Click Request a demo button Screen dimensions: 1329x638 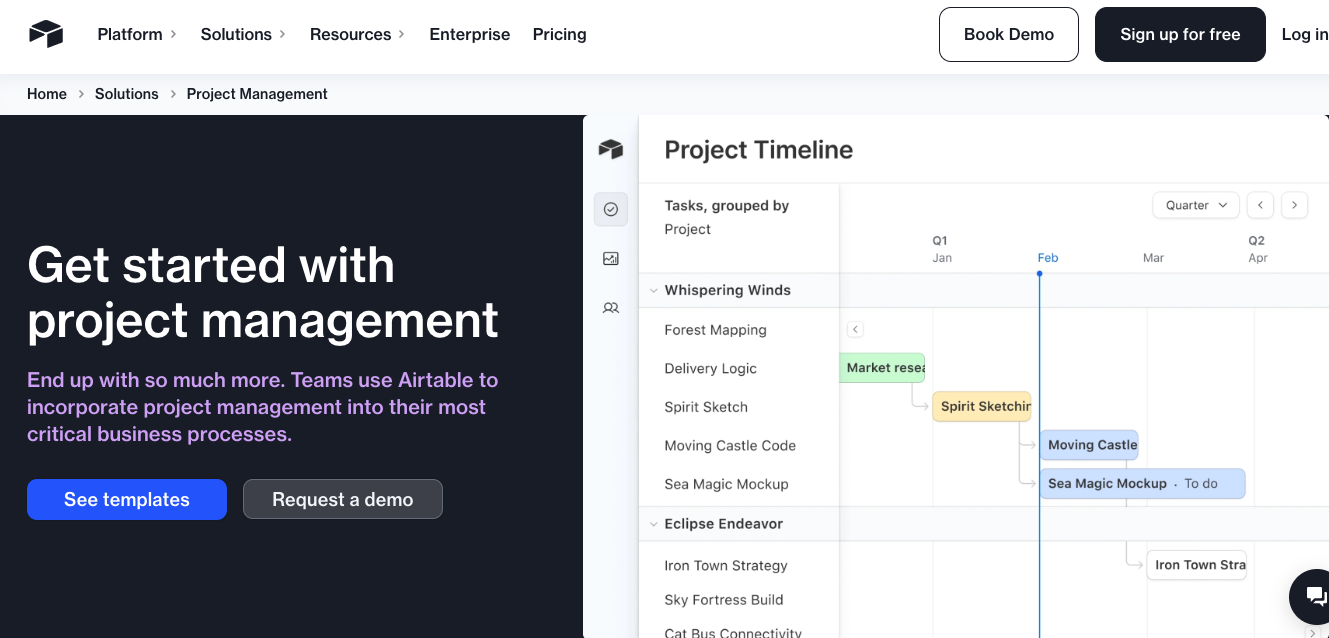[342, 500]
